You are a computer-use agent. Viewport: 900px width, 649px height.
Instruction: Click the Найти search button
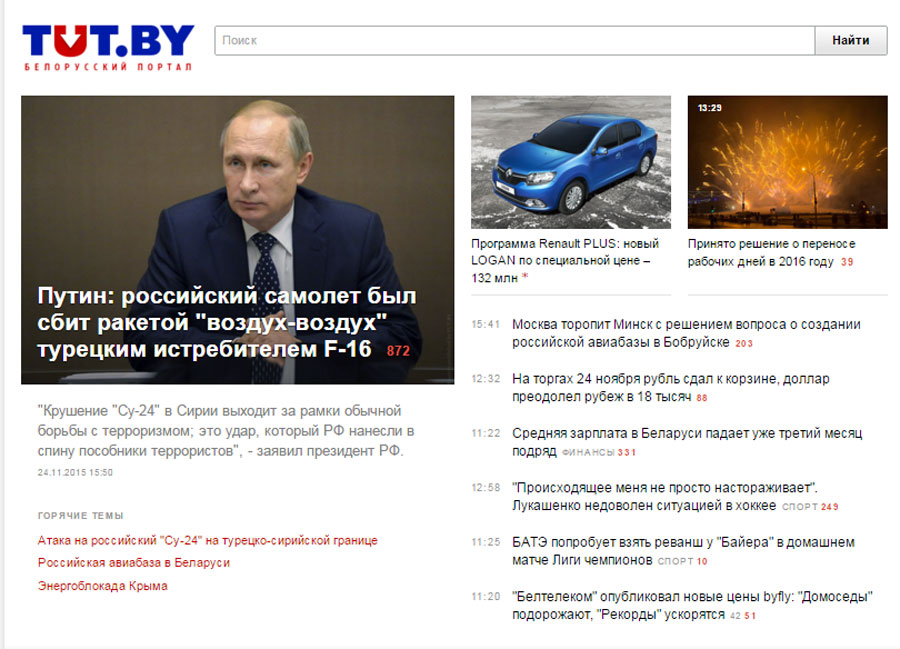[x=851, y=40]
